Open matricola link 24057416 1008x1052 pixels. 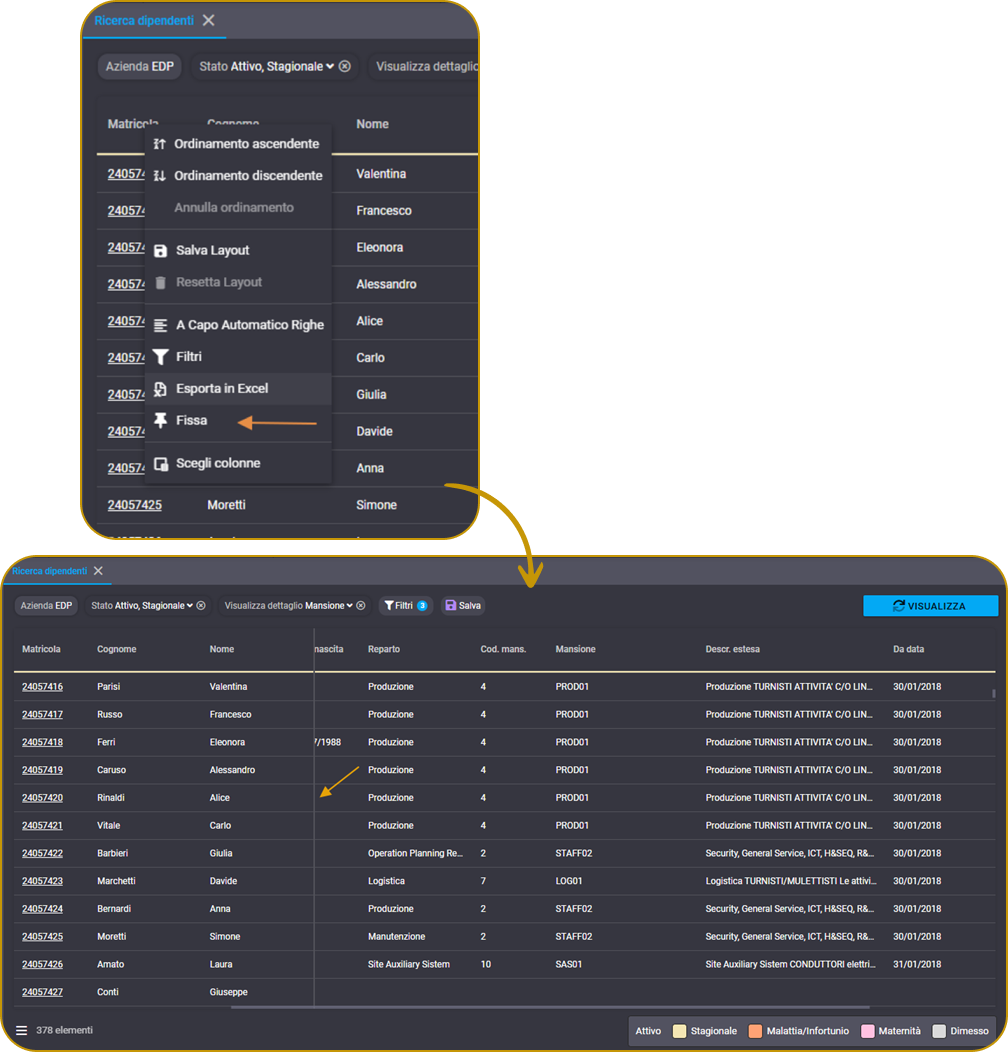tap(42, 687)
